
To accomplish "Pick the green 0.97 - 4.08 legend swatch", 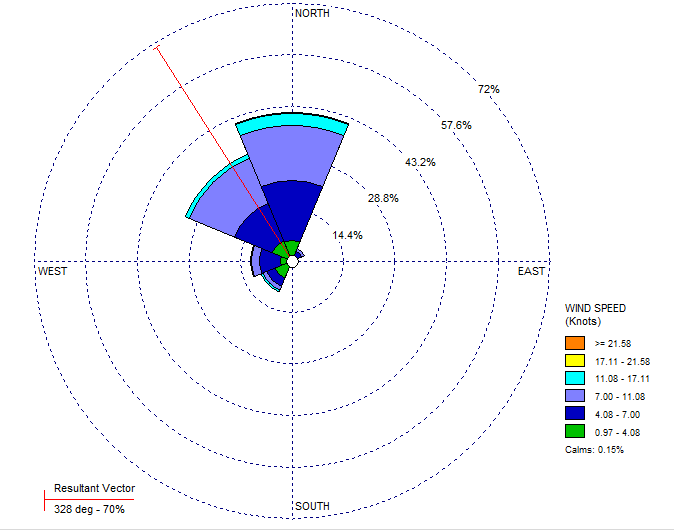I will pos(574,432).
